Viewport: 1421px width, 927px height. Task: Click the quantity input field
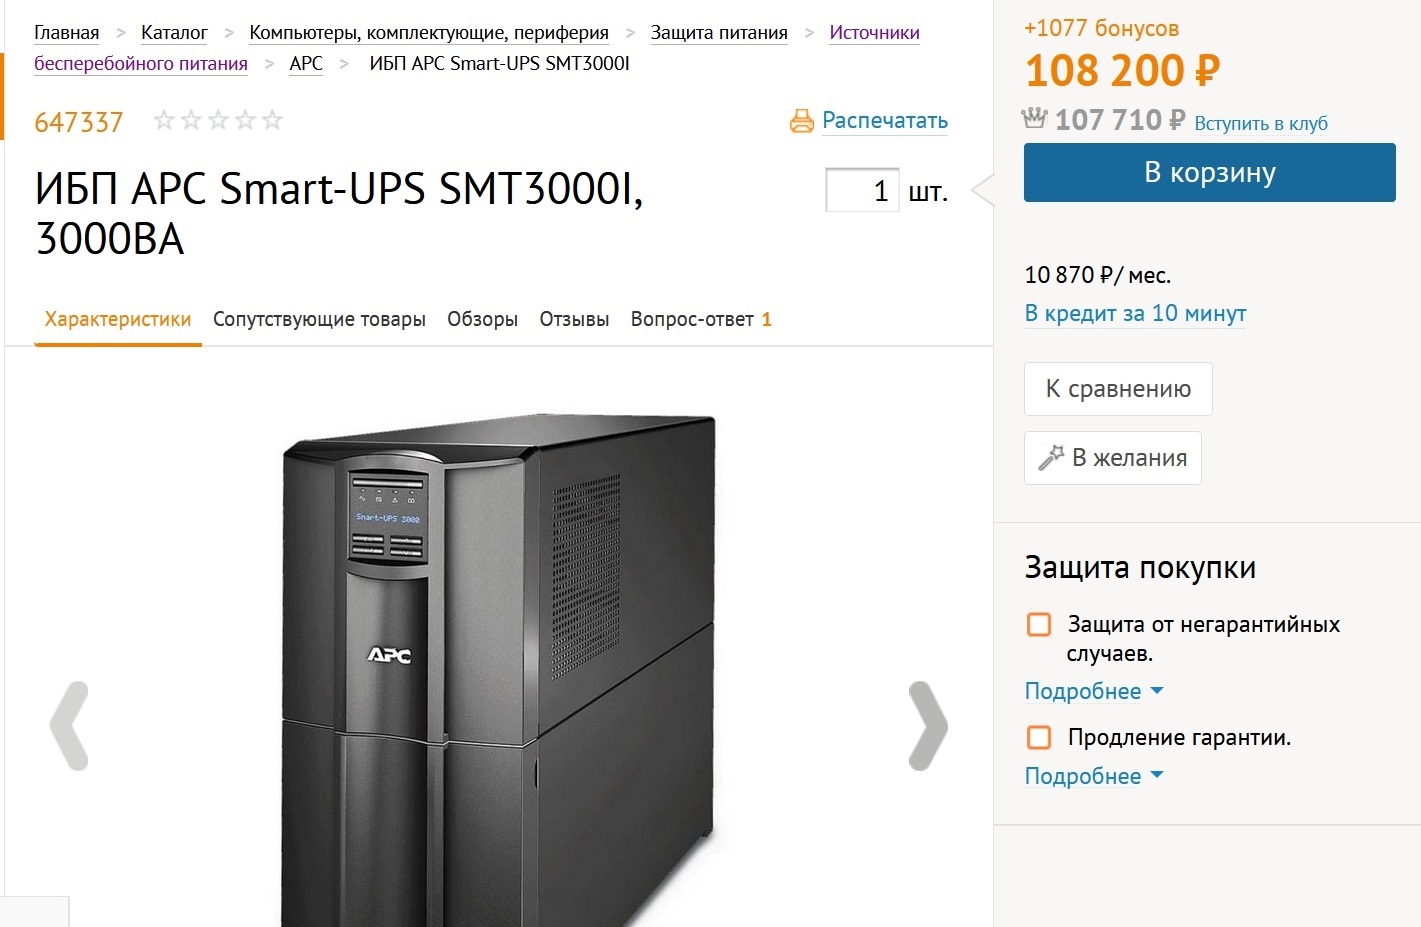coord(861,190)
